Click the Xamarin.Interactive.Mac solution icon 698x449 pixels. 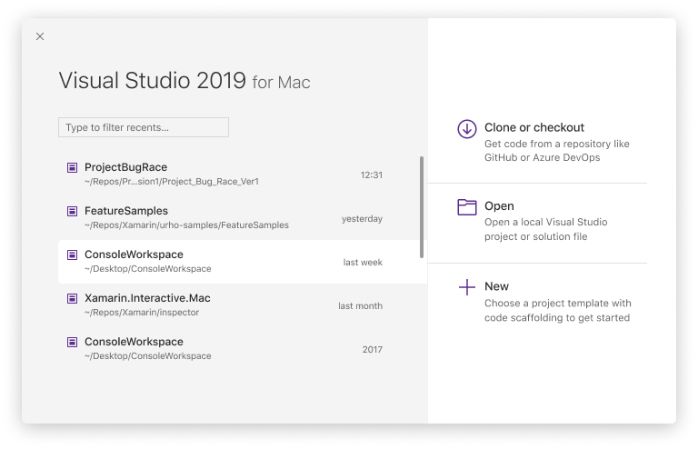click(x=72, y=298)
